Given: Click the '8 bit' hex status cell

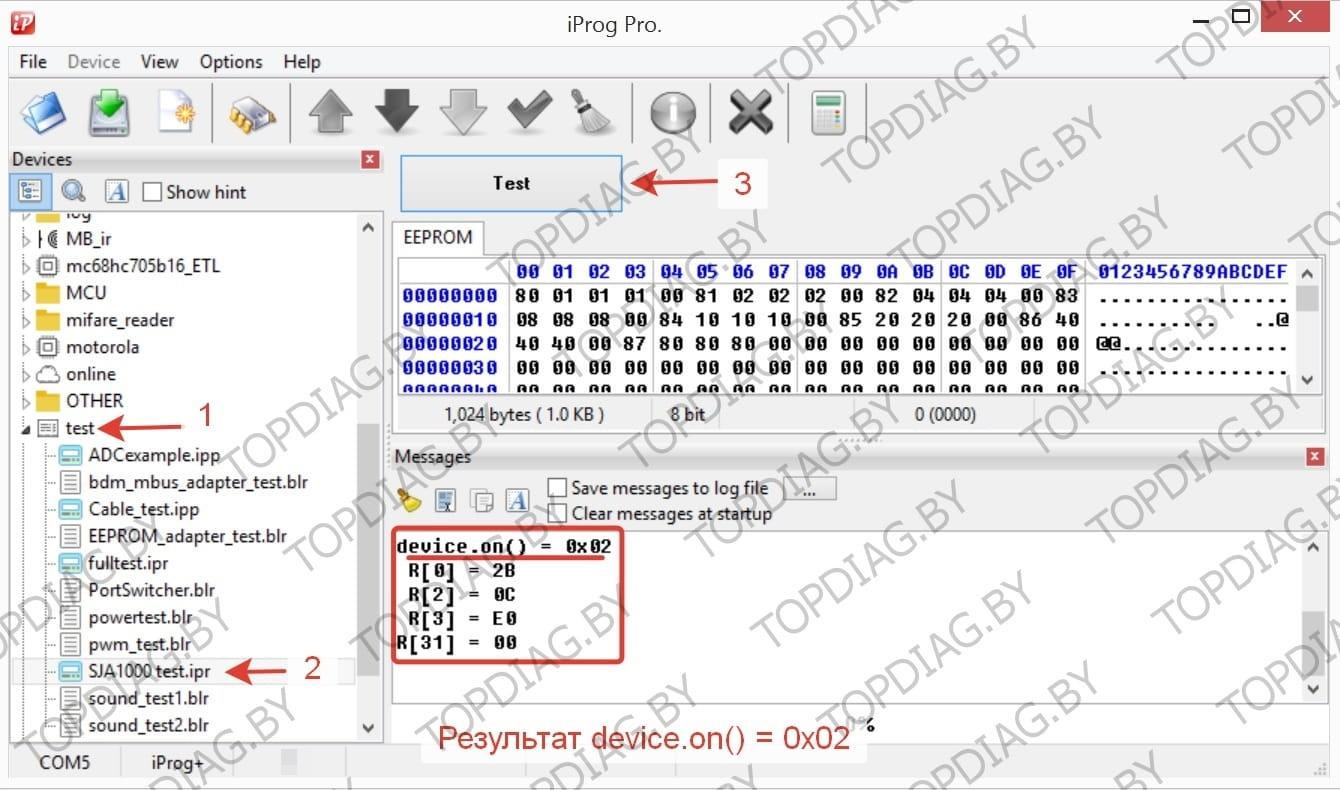Looking at the screenshot, I should [688, 414].
